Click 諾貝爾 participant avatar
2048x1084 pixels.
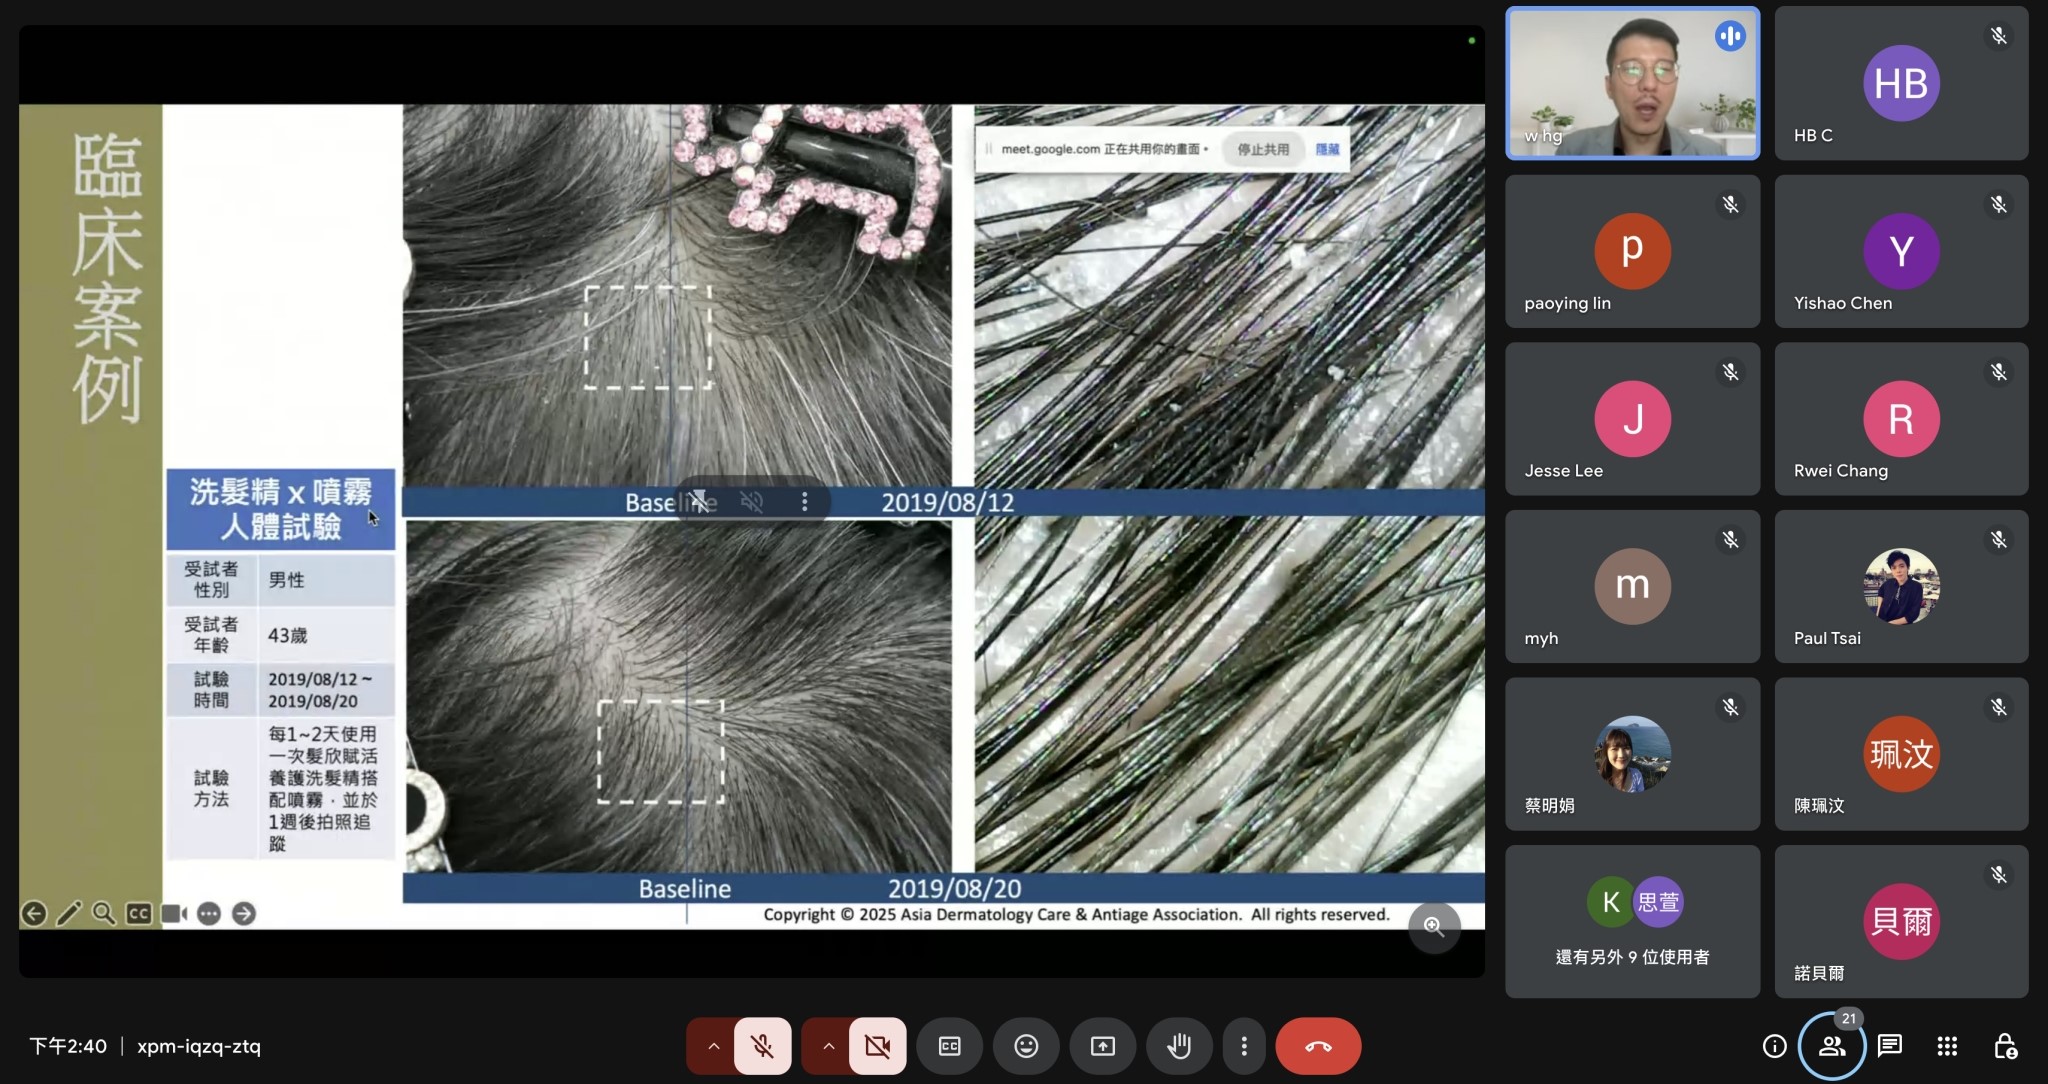point(1901,921)
